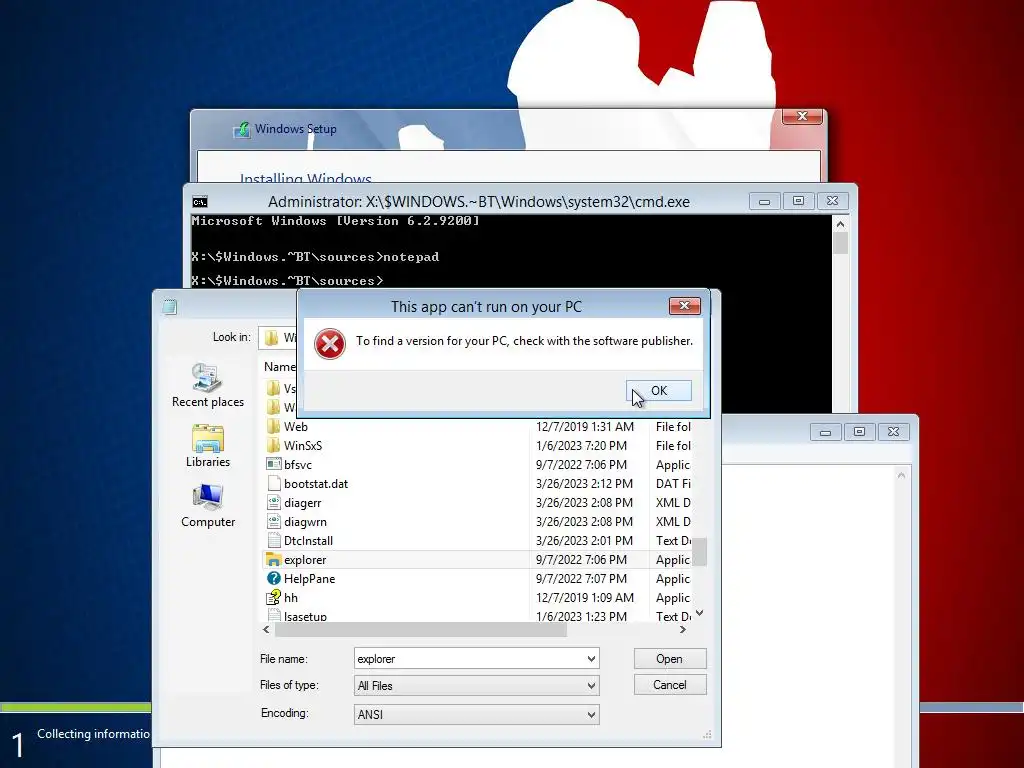Click the 12/7/2019 1:31 AM date of Web
Viewport: 1024px width, 768px height.
coord(584,426)
